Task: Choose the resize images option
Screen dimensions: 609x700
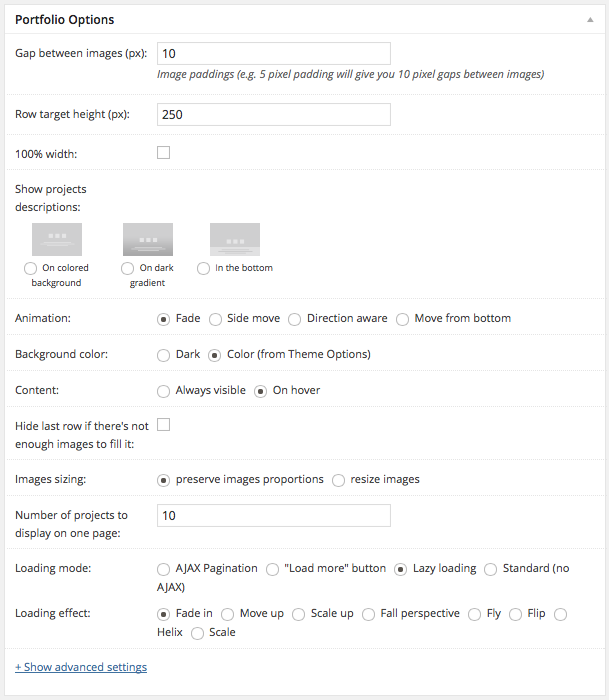Action: [339, 479]
